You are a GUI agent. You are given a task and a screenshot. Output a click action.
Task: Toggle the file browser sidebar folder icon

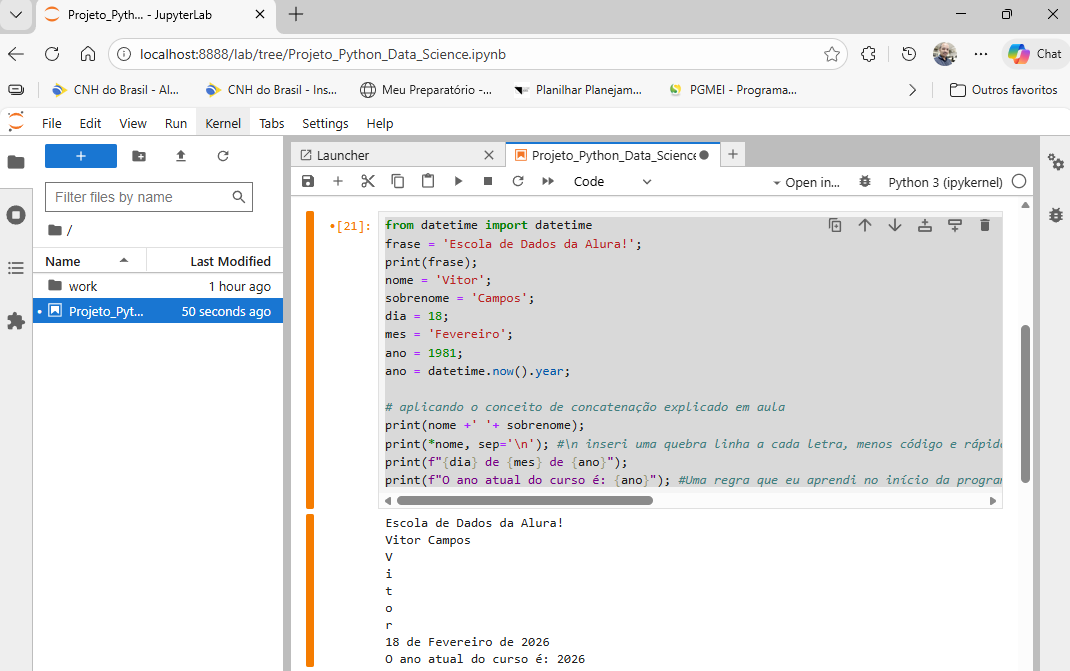coord(16,162)
